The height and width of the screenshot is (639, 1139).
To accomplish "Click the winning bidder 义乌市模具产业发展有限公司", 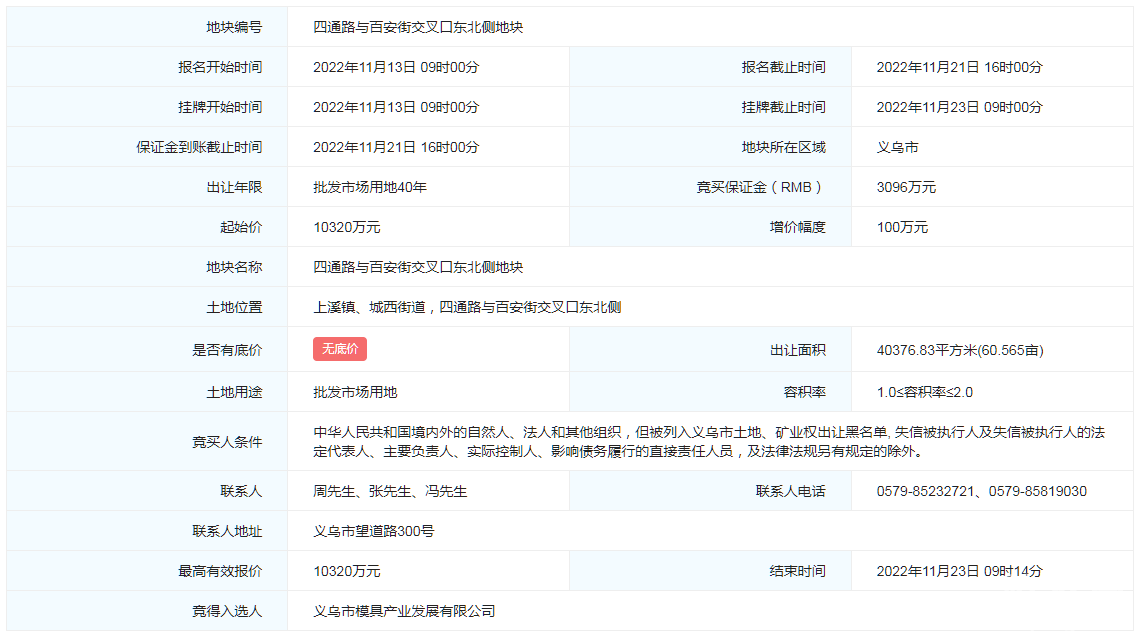I will [404, 611].
